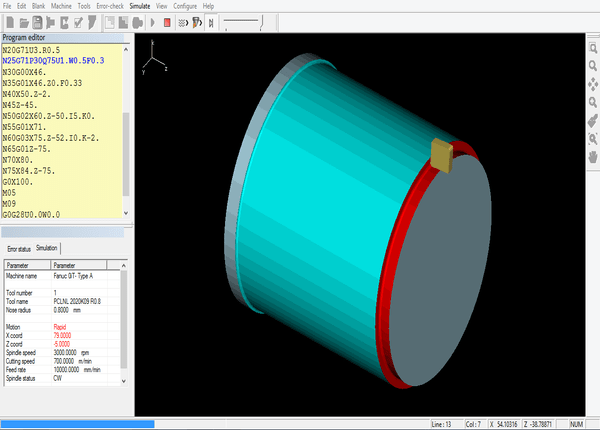This screenshot has height=430, width=600.
Task: Select the four-arrow pan/move view tool
Action: (593, 84)
